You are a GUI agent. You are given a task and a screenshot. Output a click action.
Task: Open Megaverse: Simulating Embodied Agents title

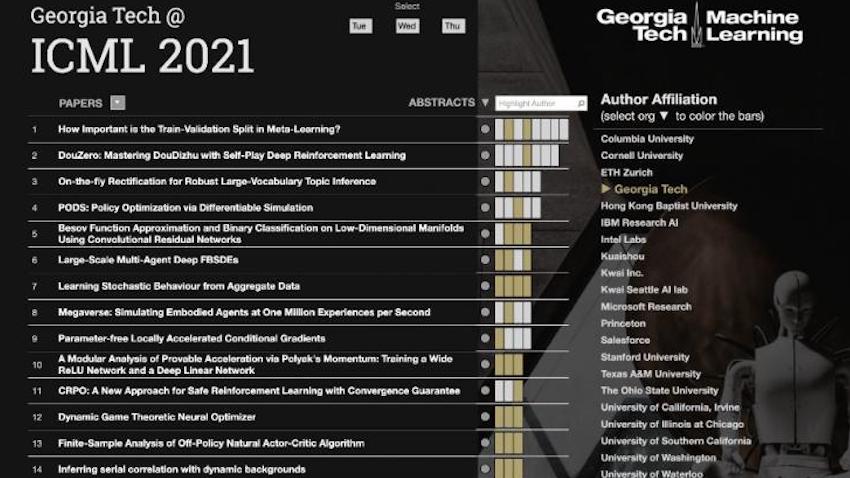pos(244,312)
